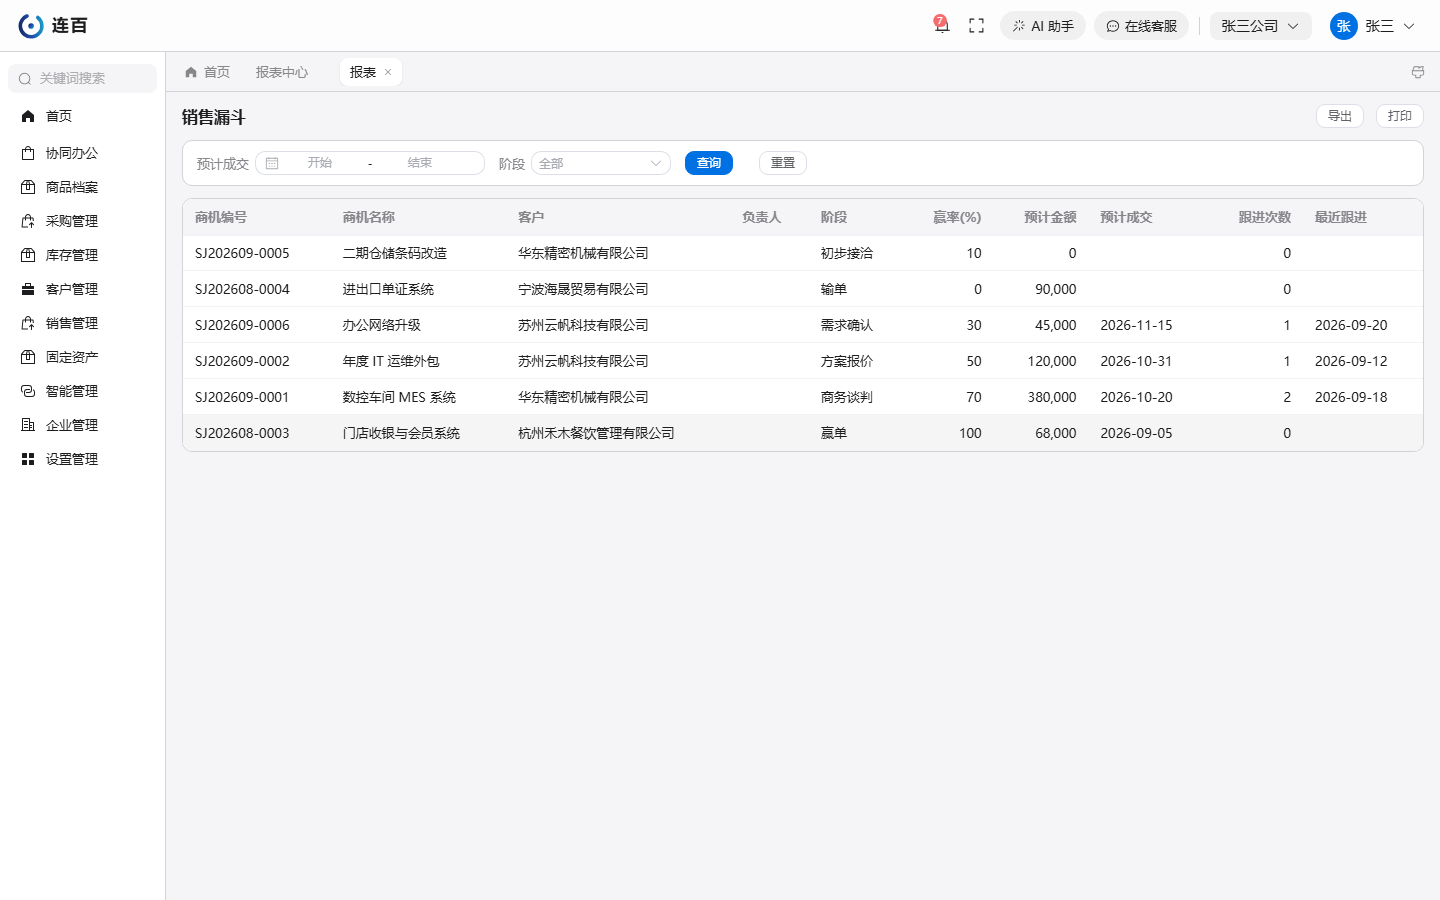Click the 企业管理 sidebar icon

[28, 425]
